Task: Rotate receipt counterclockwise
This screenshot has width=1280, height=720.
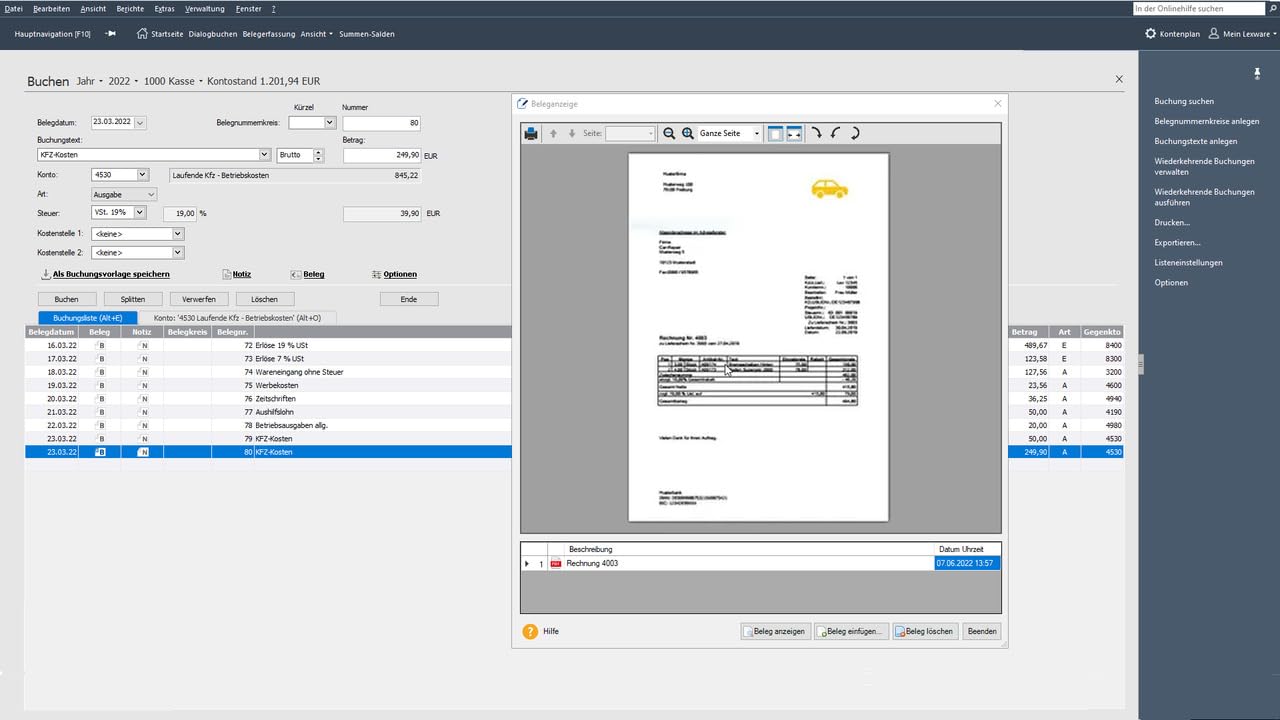Action: tap(836, 133)
